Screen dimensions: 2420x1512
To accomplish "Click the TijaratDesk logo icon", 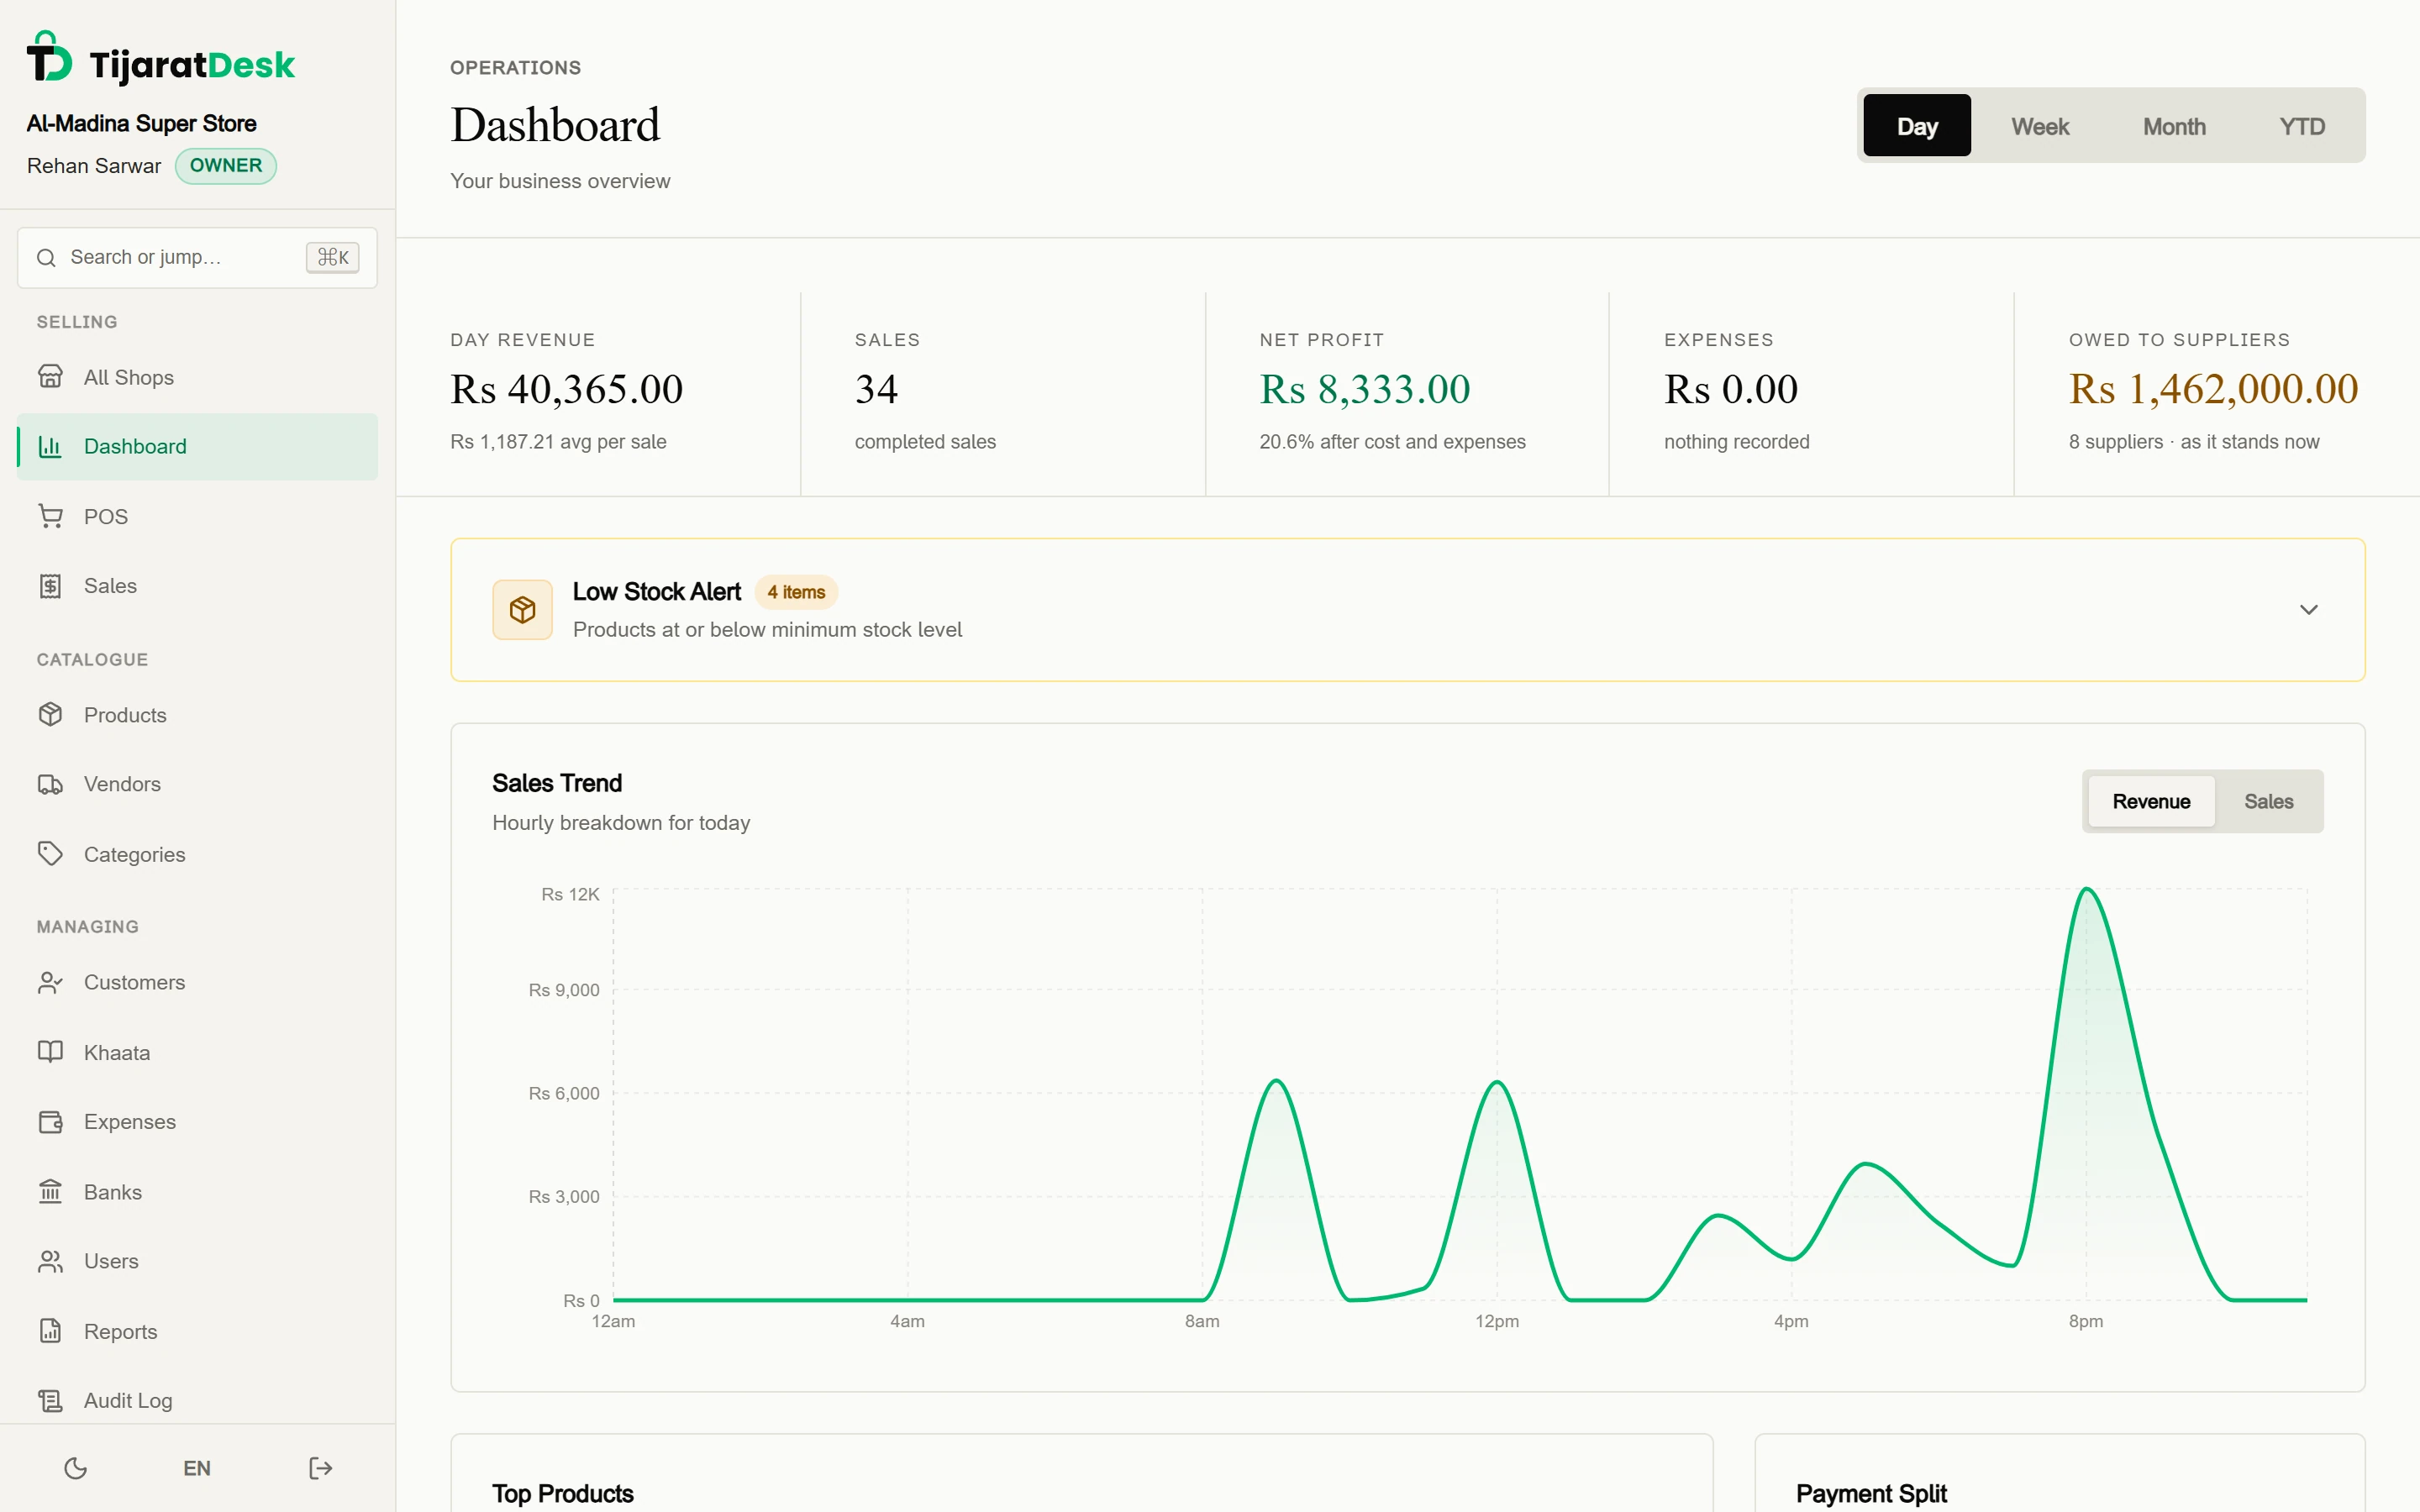I will 49,57.
